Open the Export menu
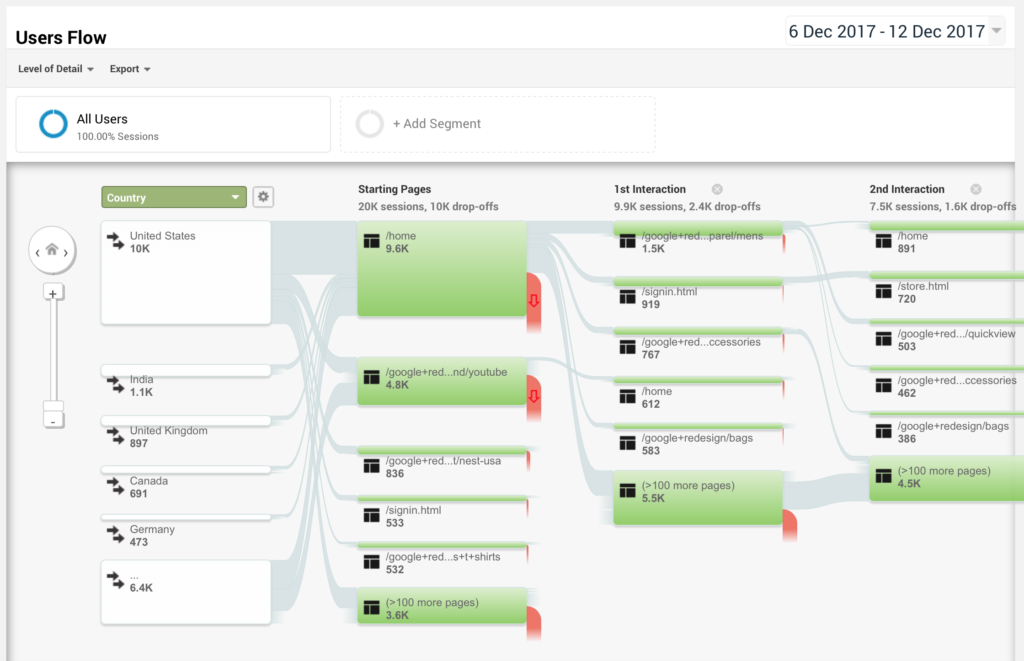Image resolution: width=1024 pixels, height=661 pixels. pos(130,69)
